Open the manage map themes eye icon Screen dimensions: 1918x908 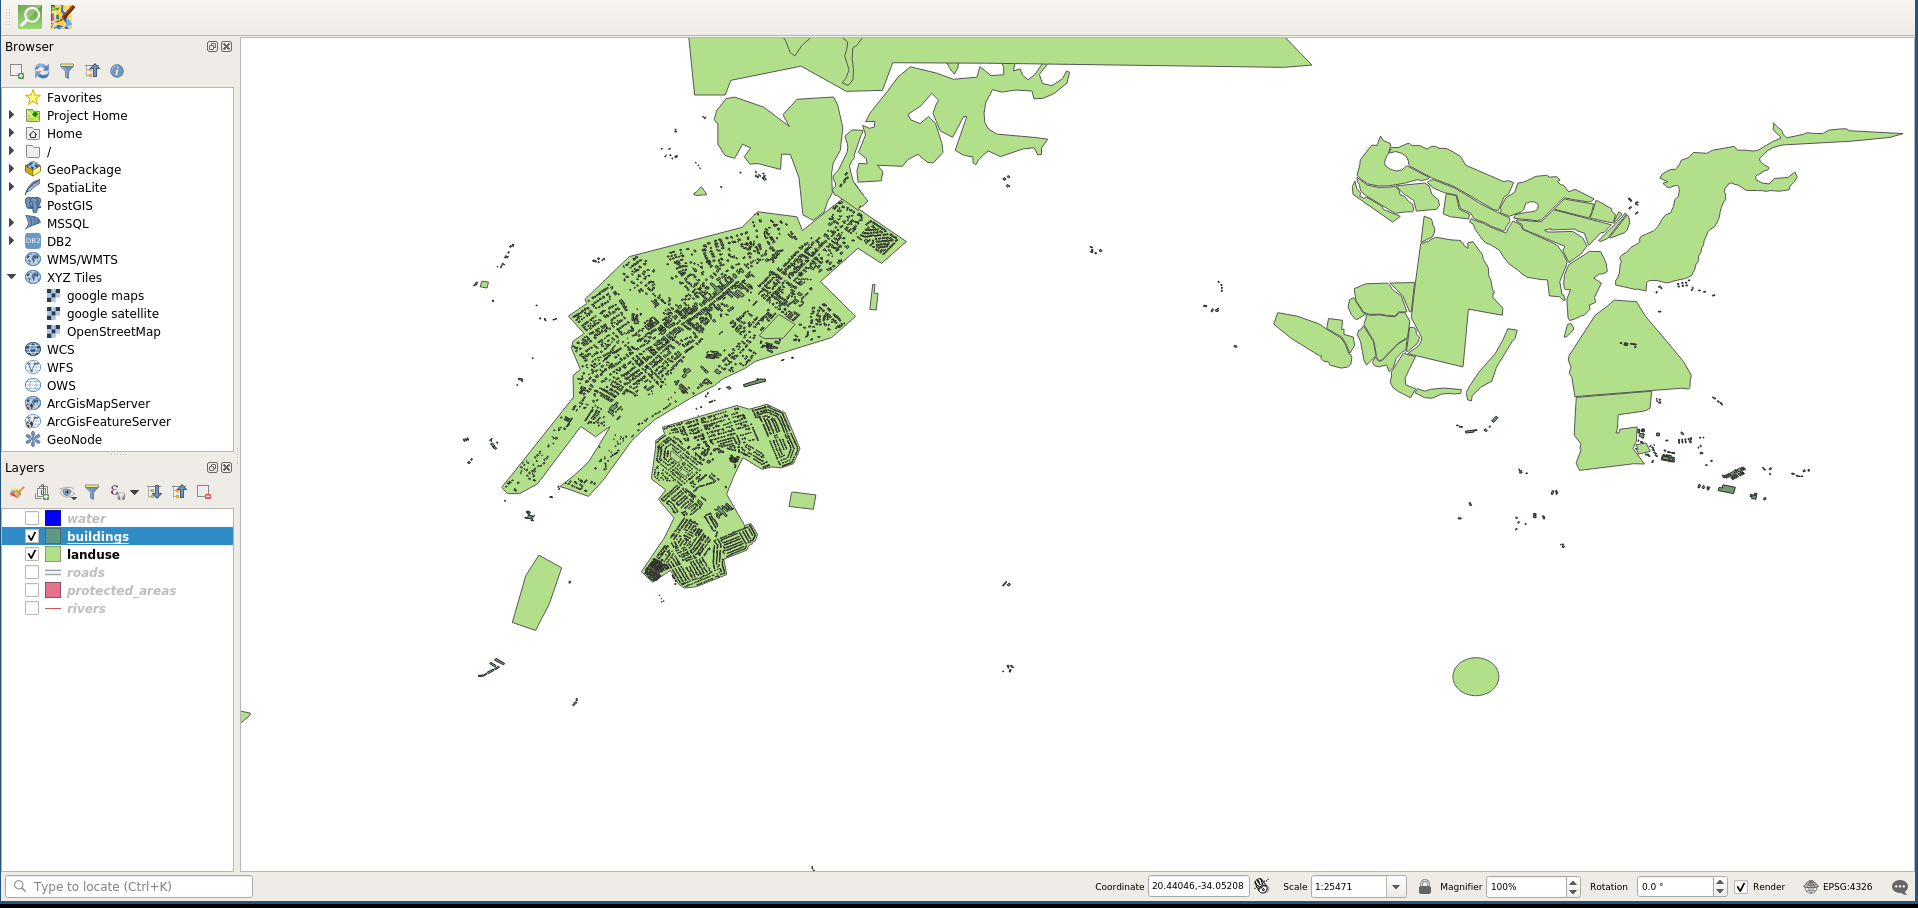click(x=67, y=492)
